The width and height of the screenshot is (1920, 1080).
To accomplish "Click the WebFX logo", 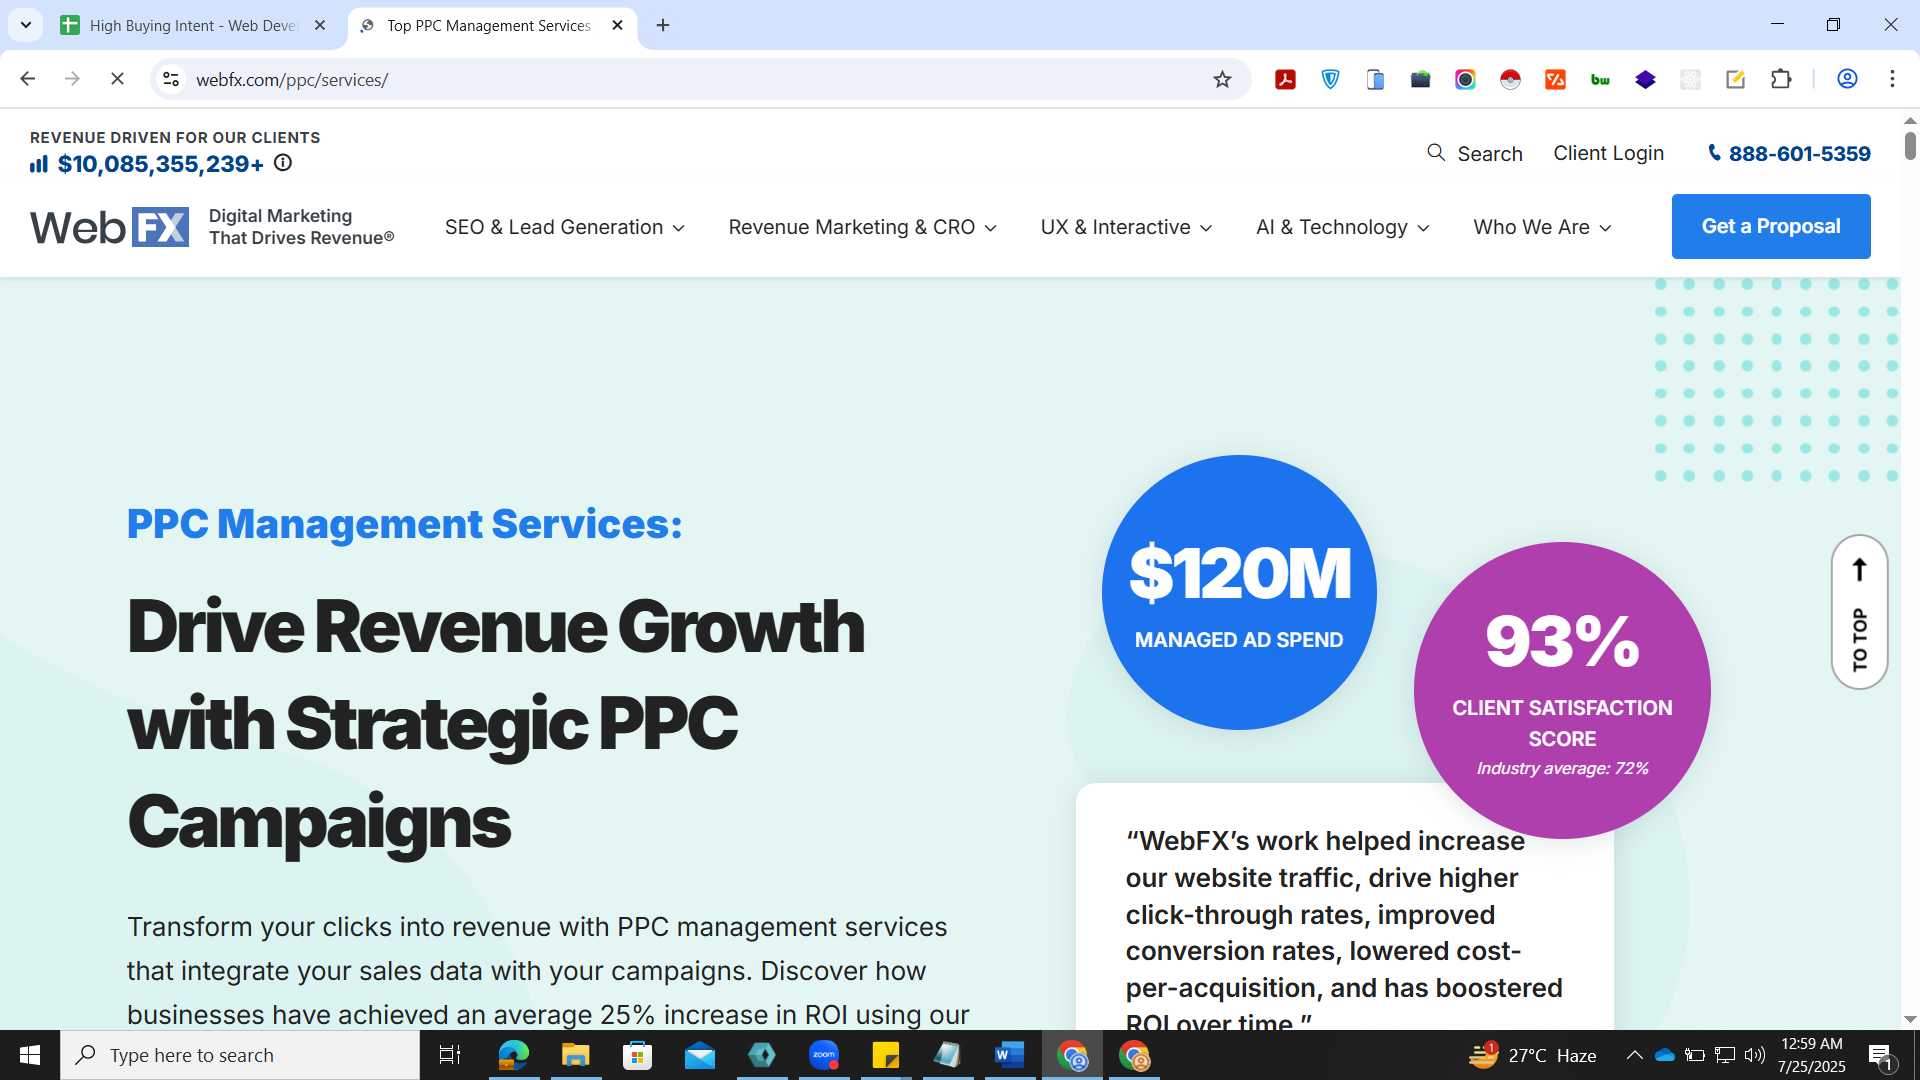I will [109, 227].
